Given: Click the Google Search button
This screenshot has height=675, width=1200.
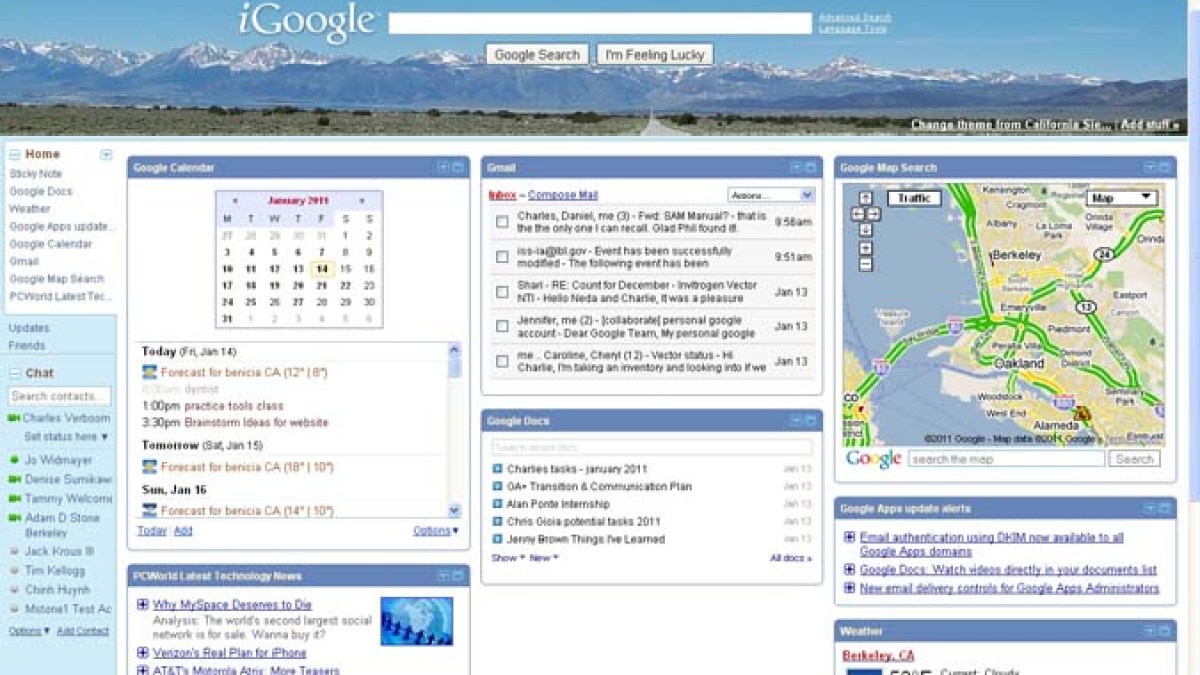Looking at the screenshot, I should click(537, 55).
